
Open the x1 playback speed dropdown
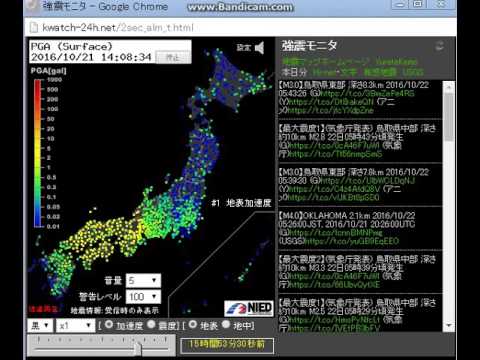pos(75,325)
